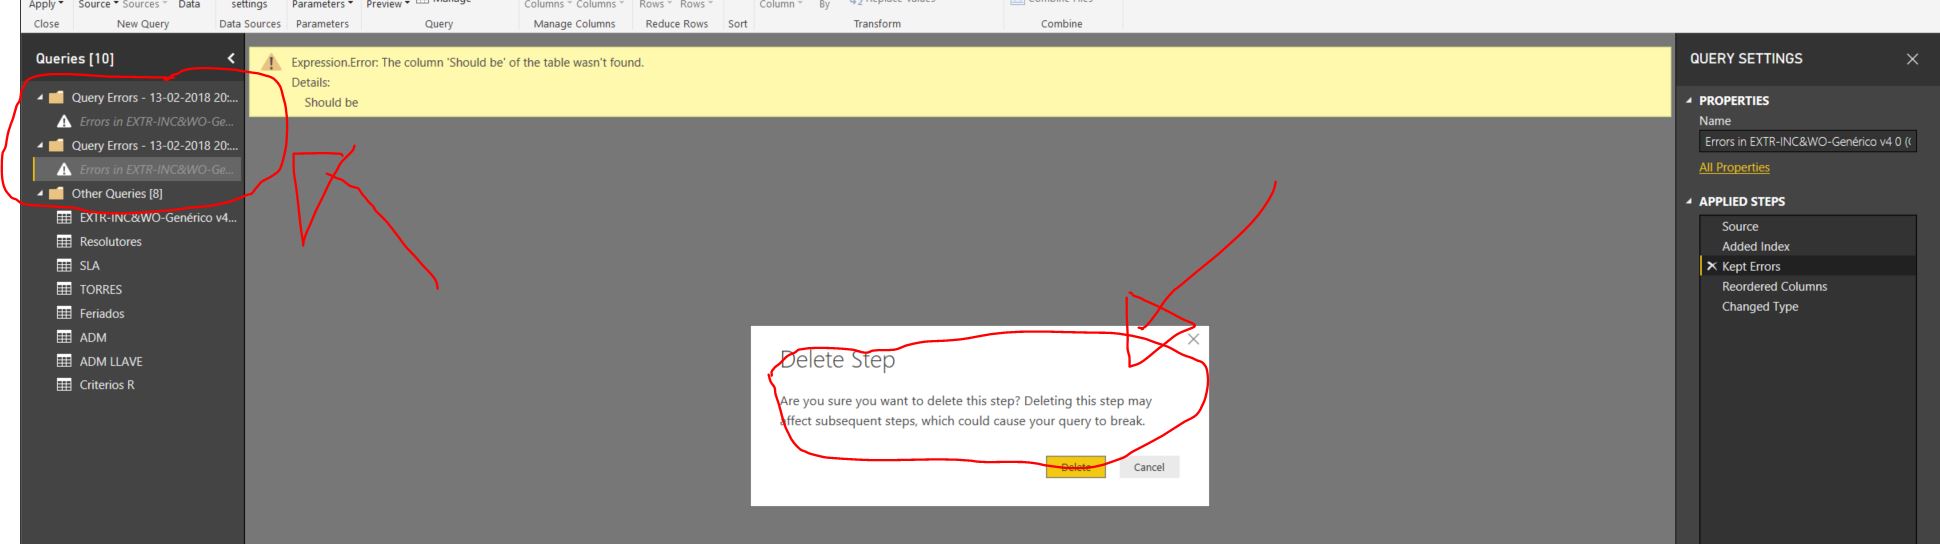Collapse the APPLIED STEPS section
This screenshot has width=1940, height=544.
(x=1690, y=202)
